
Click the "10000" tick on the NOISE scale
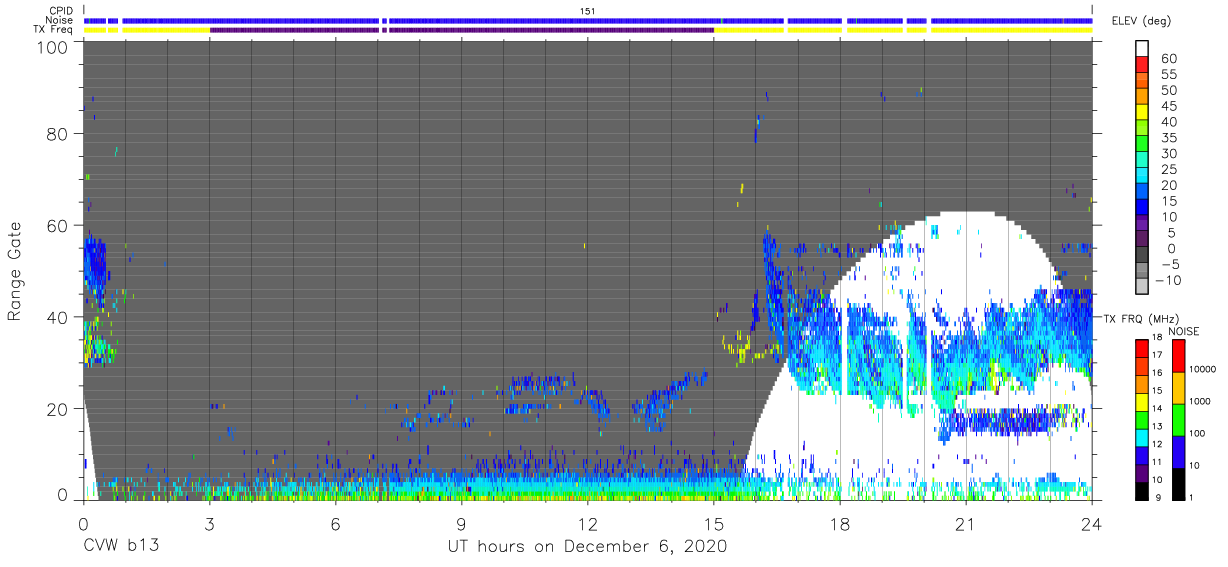click(x=1203, y=369)
